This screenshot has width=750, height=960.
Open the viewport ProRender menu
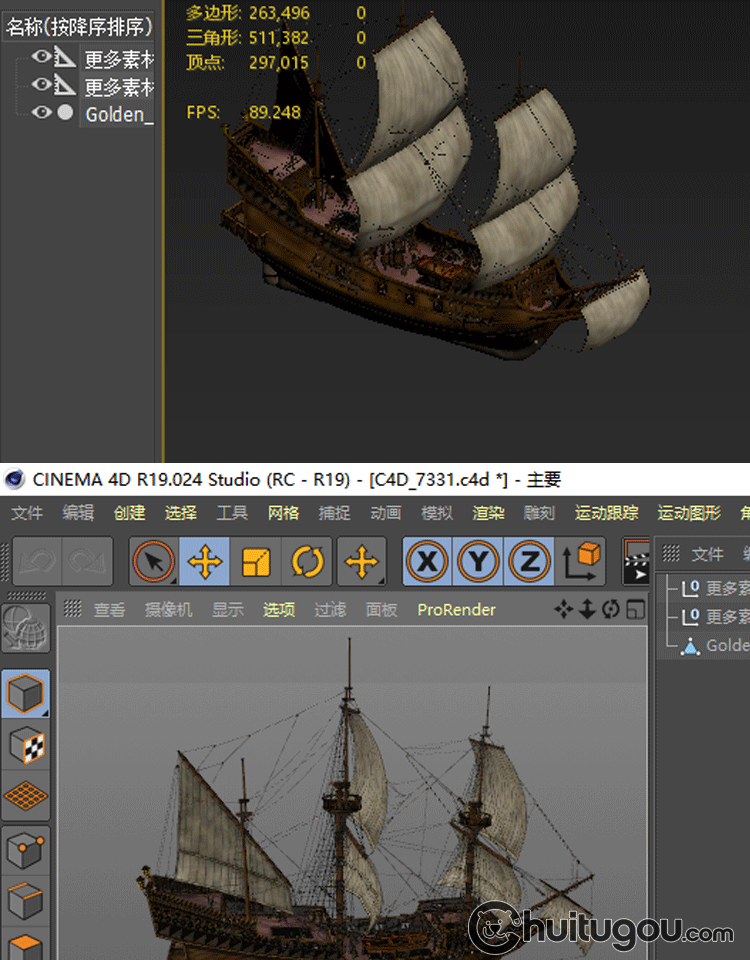coord(456,609)
